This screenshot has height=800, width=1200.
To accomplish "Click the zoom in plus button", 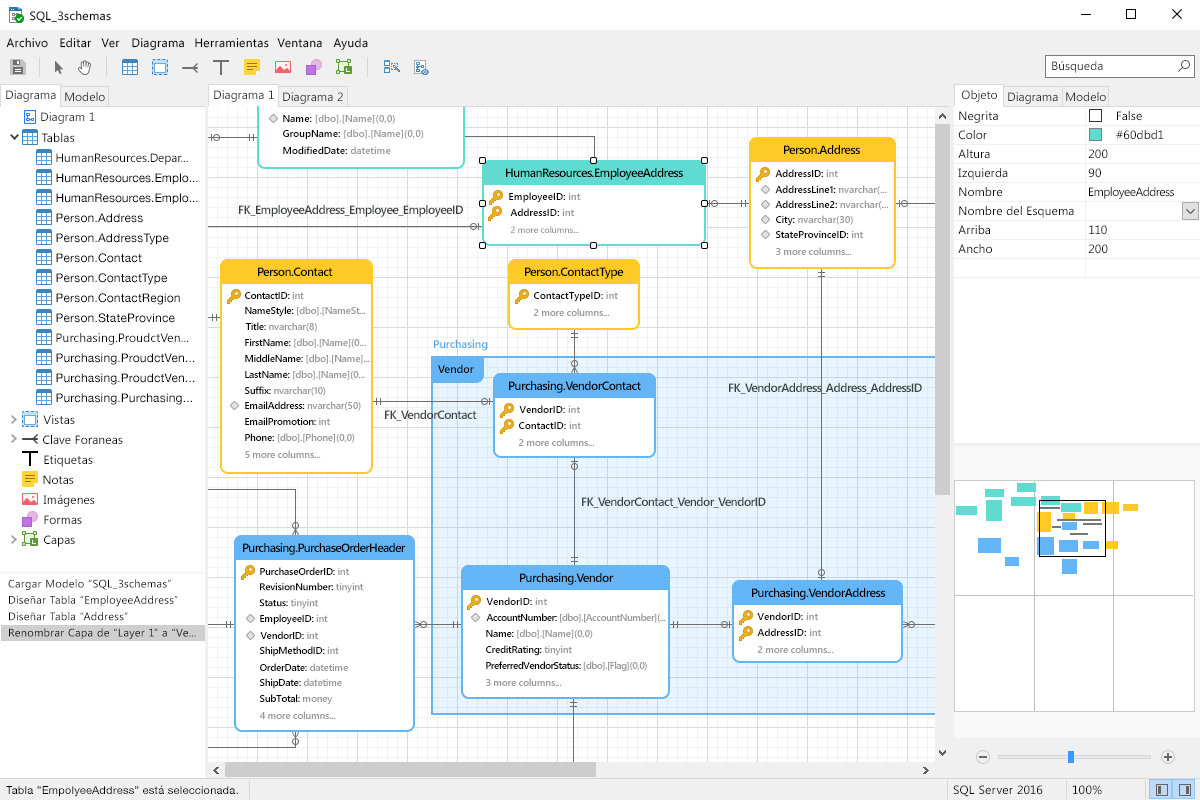I will click(x=1168, y=757).
